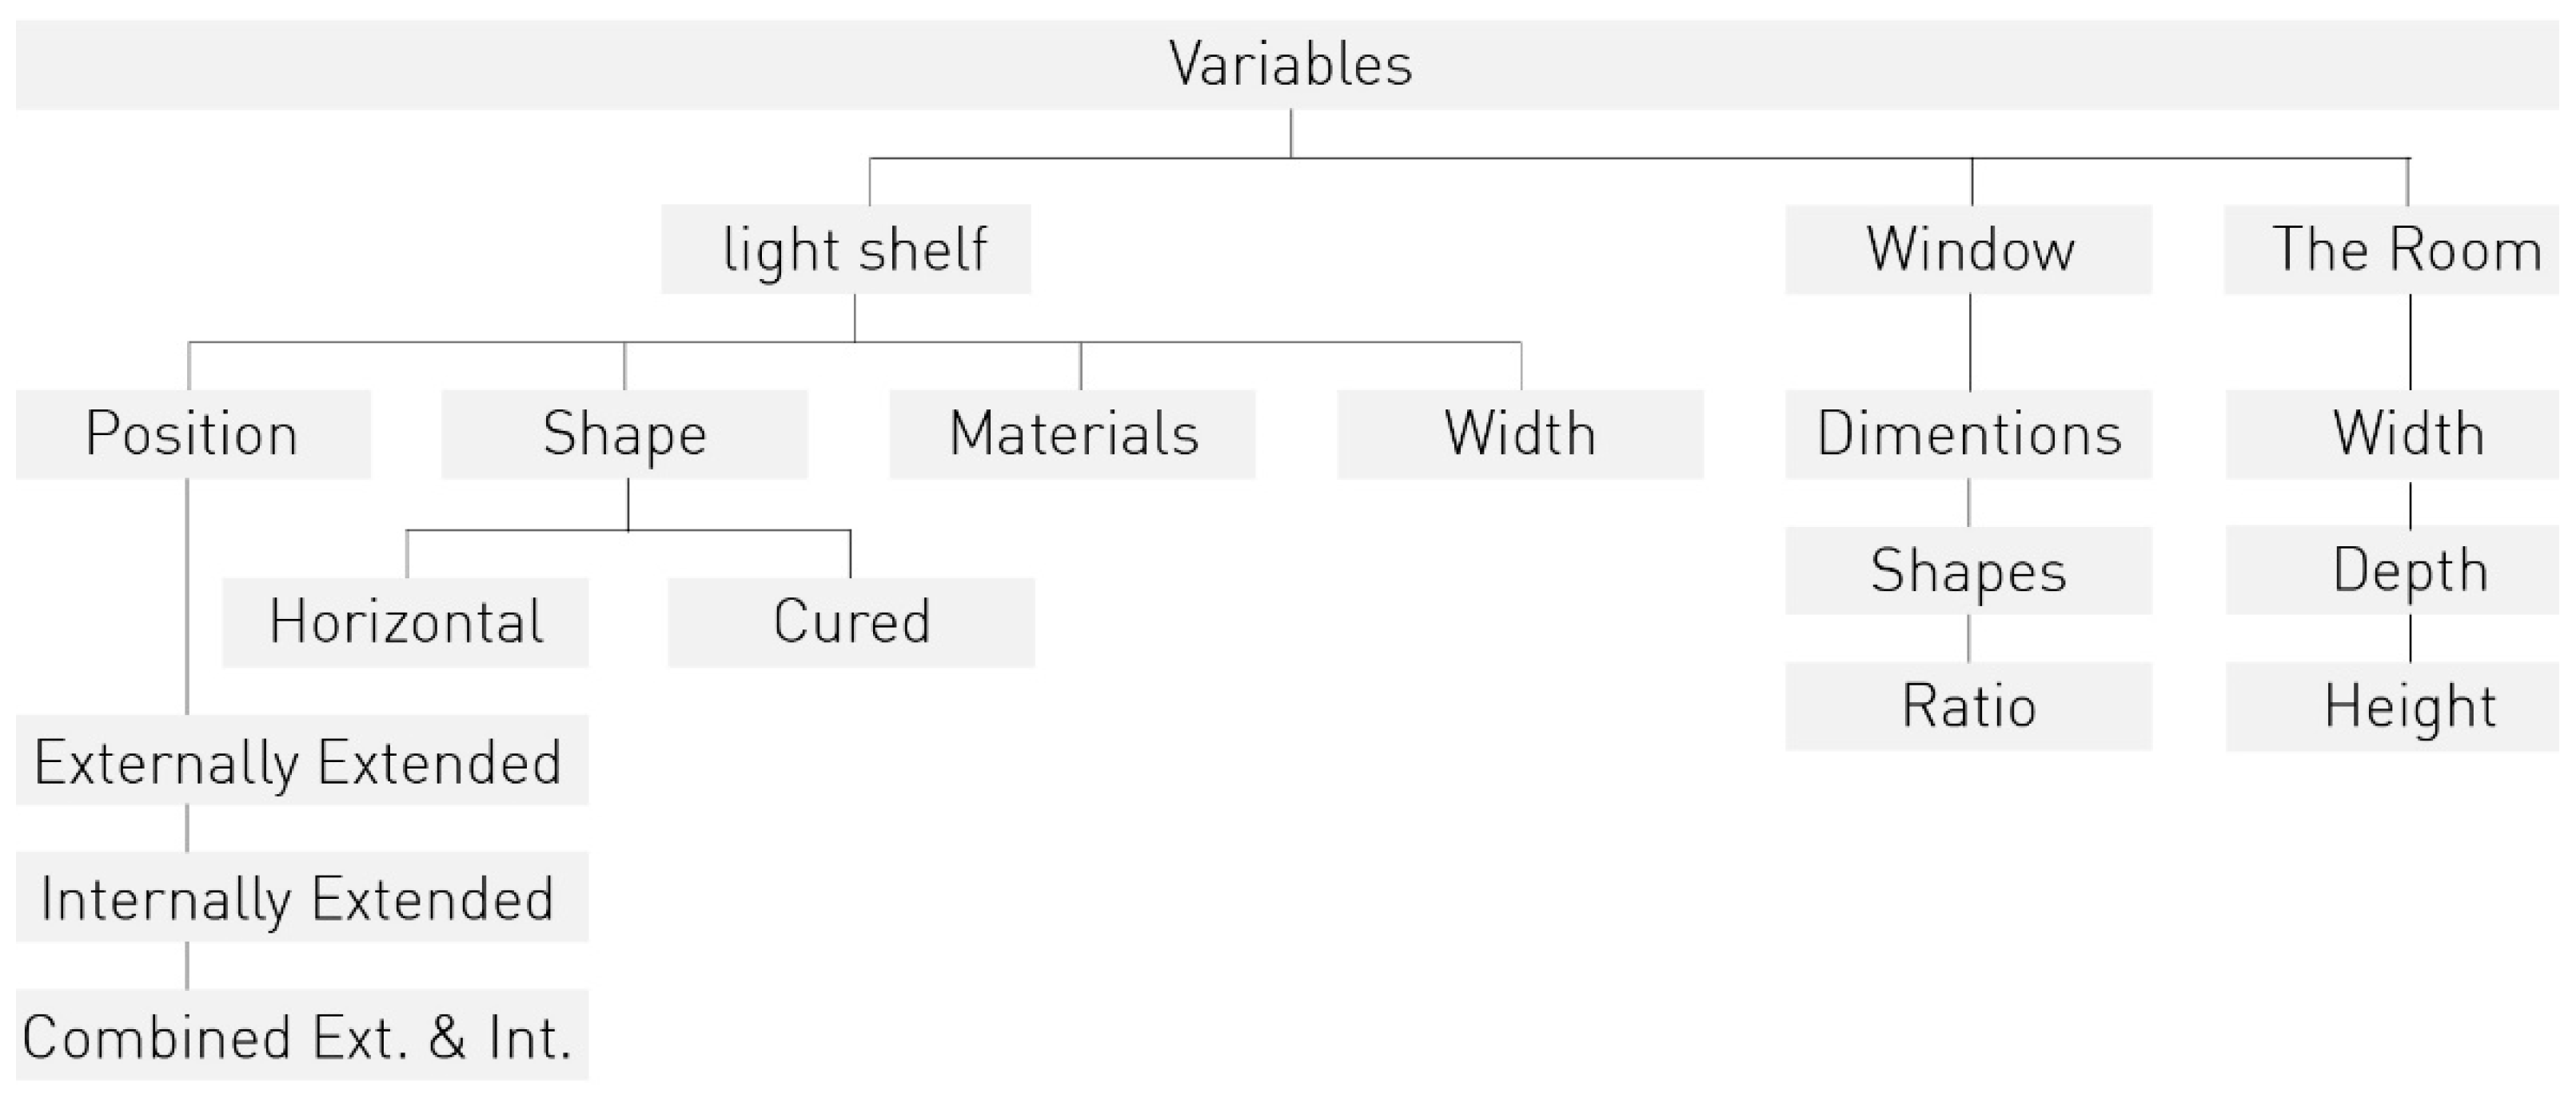Click the Dimentions box under Window
This screenshot has width=2576, height=1106.
(x=1968, y=434)
